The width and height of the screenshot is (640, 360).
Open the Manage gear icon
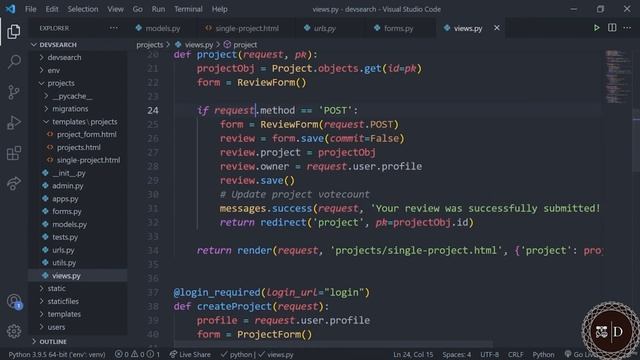13,331
